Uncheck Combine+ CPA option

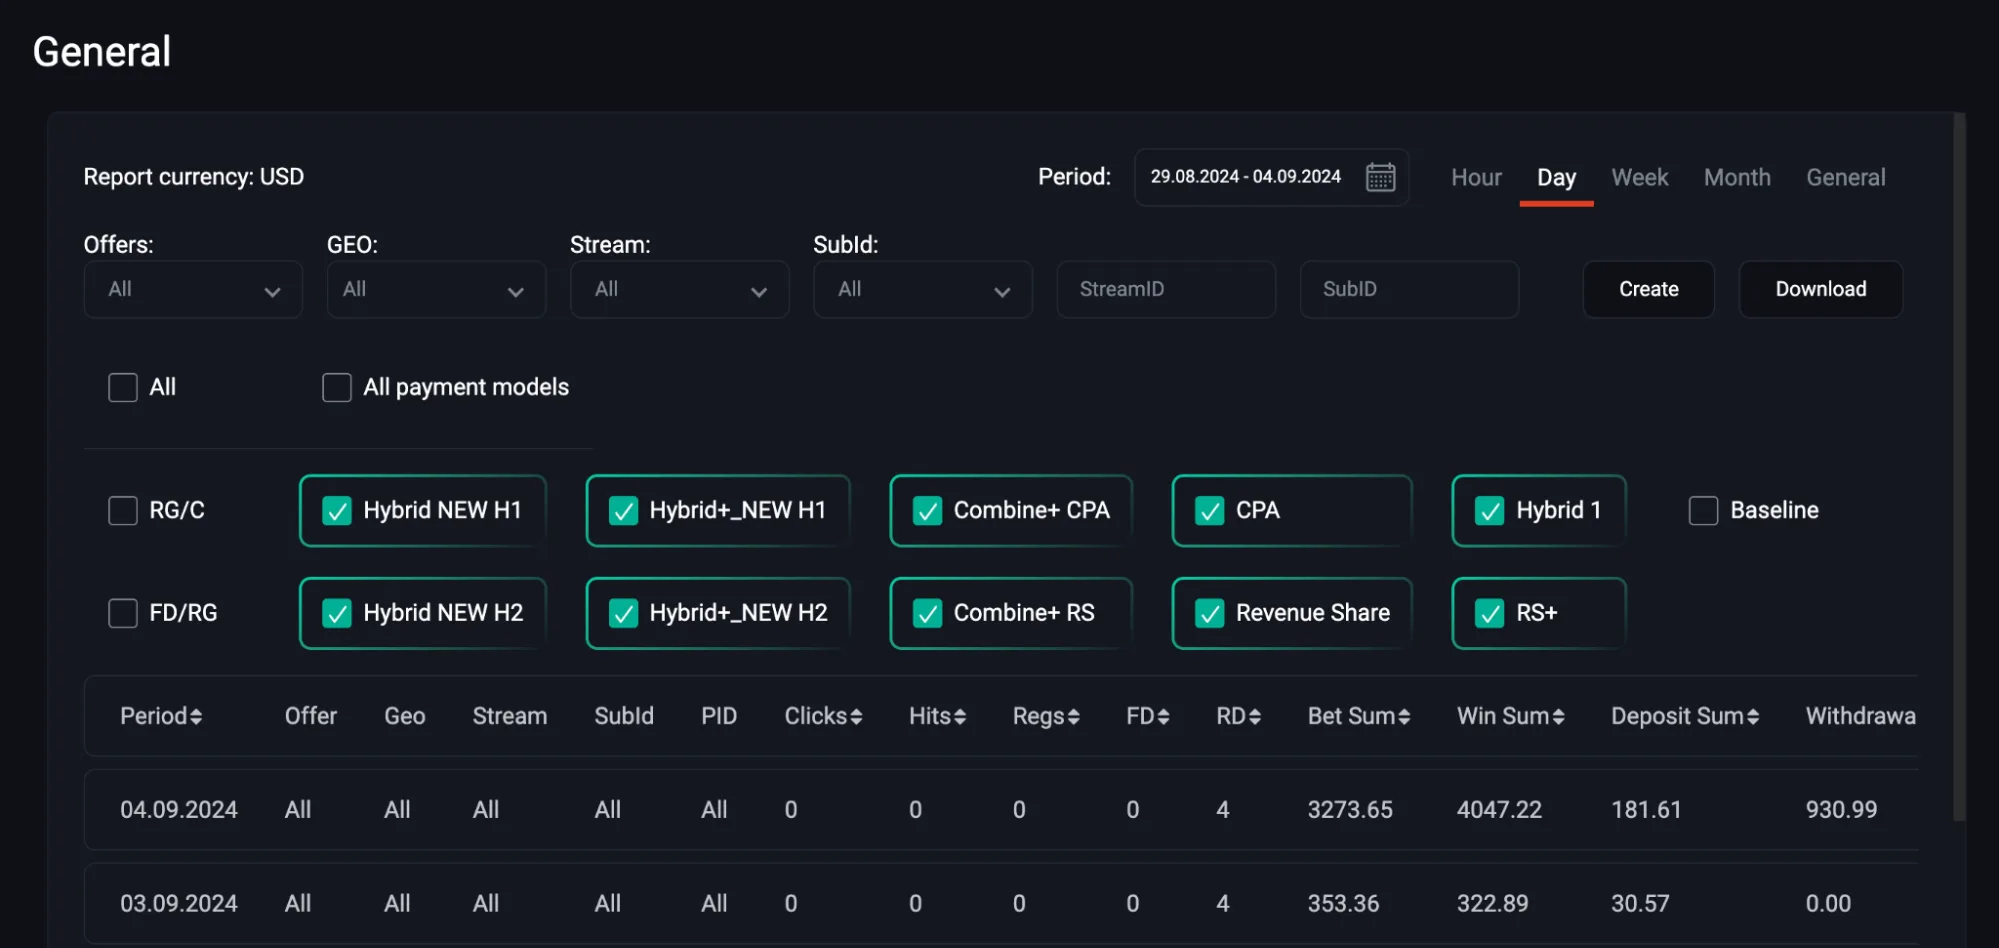click(x=927, y=511)
